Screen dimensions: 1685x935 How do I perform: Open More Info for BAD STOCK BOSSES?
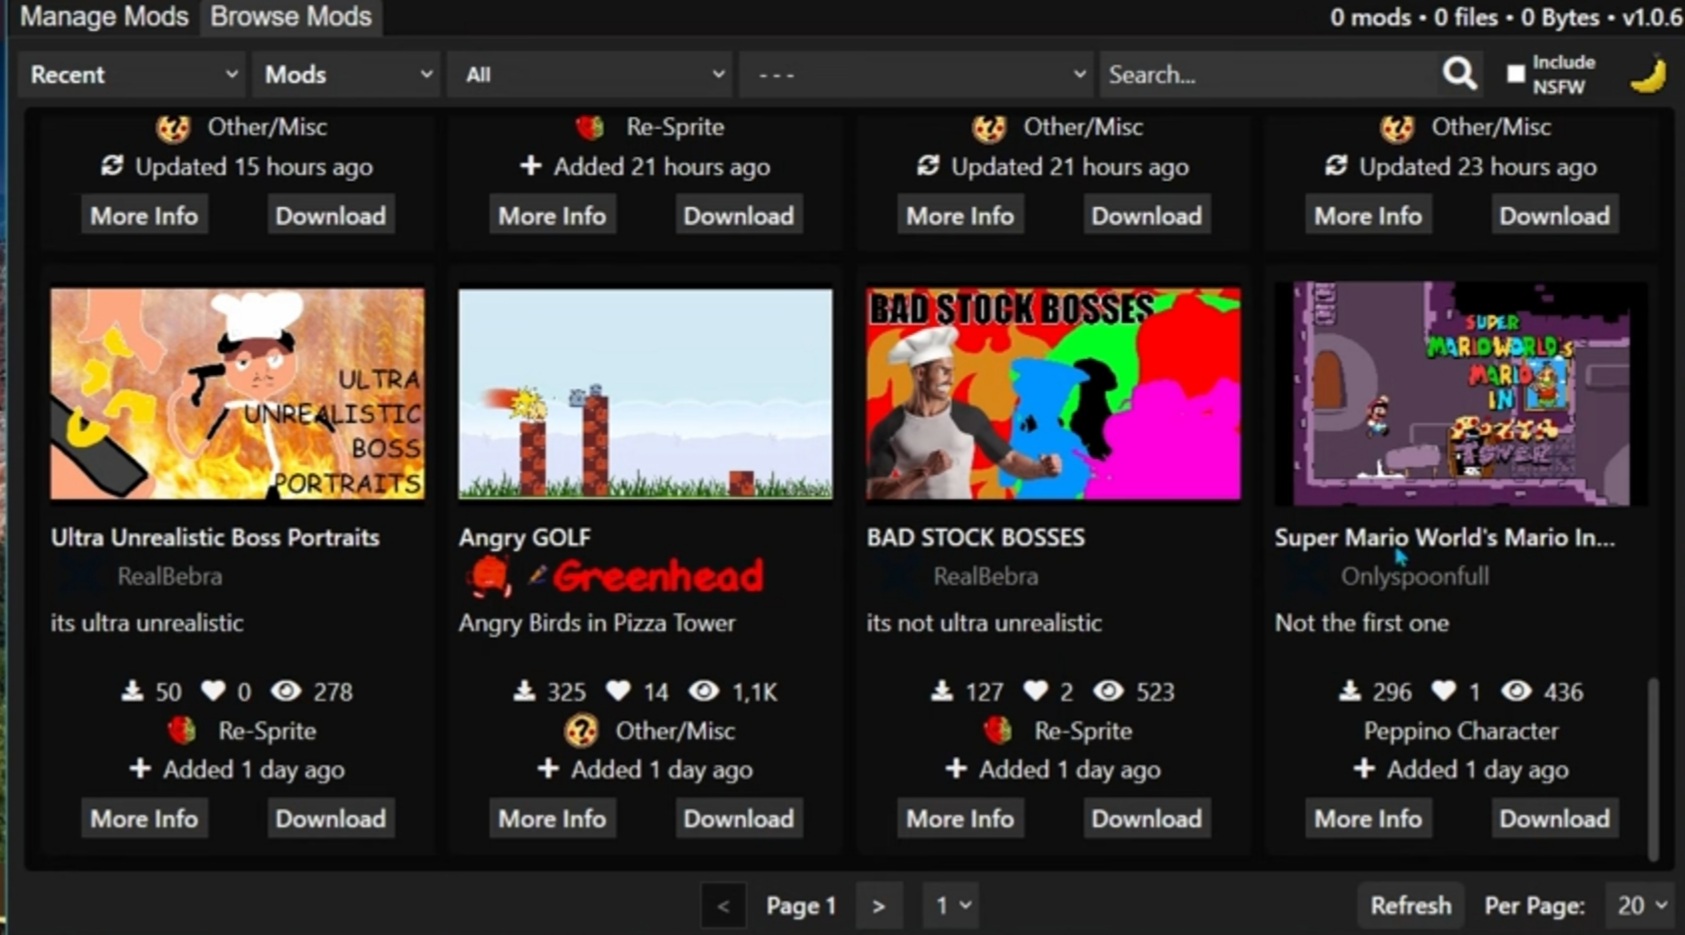coord(960,818)
